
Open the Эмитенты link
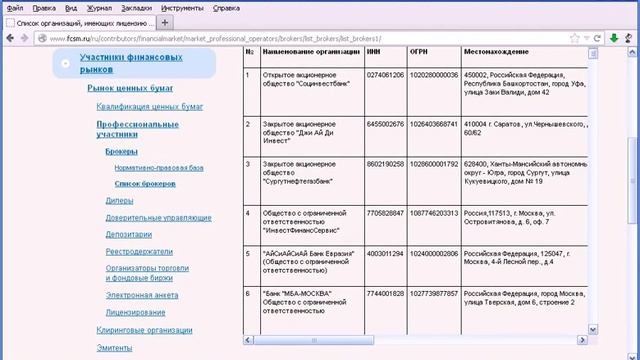click(114, 348)
